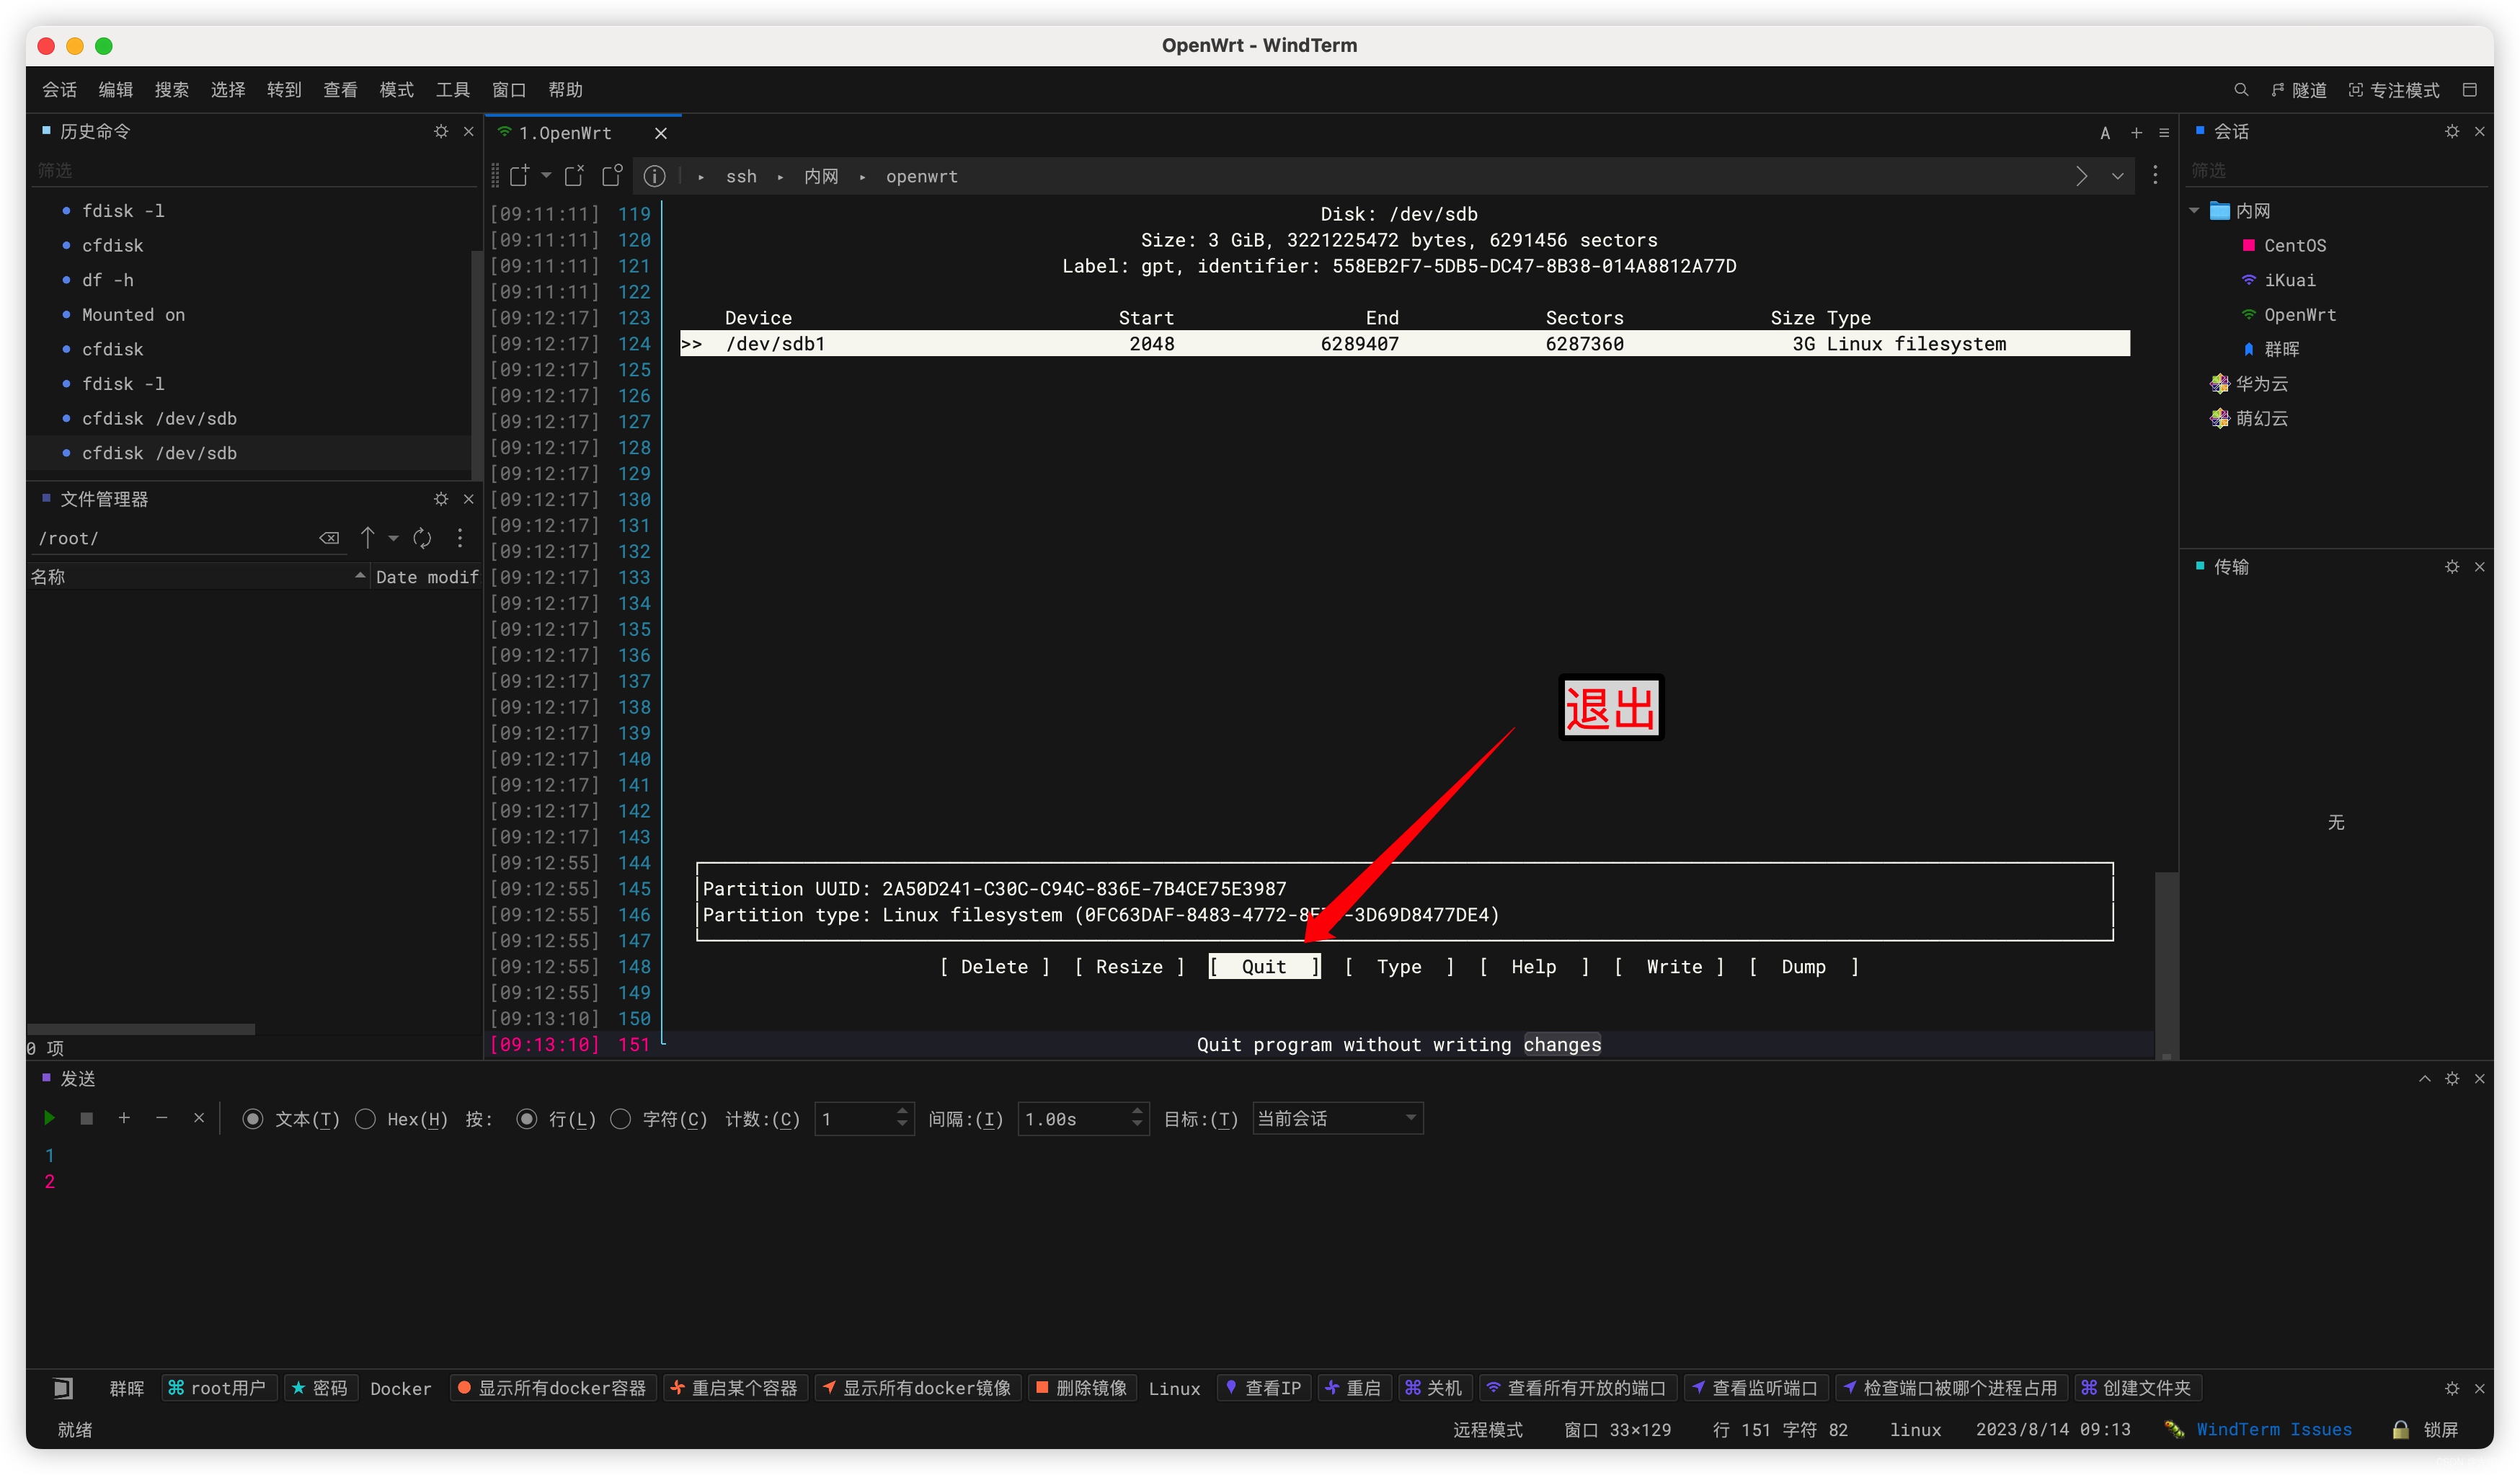Click the address bar right chevron
2520x1475 pixels.
pyautogui.click(x=2081, y=176)
